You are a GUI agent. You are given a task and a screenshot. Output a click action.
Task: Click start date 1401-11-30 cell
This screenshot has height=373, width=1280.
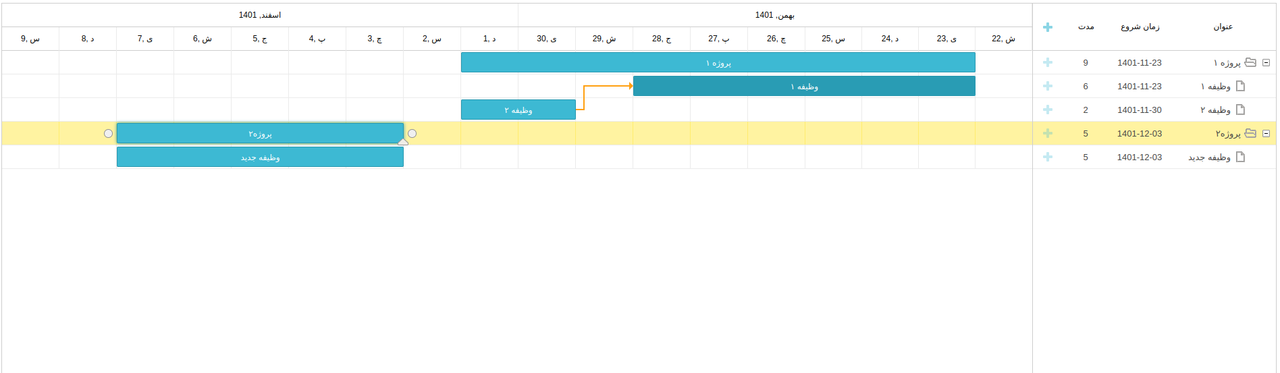pos(1139,110)
